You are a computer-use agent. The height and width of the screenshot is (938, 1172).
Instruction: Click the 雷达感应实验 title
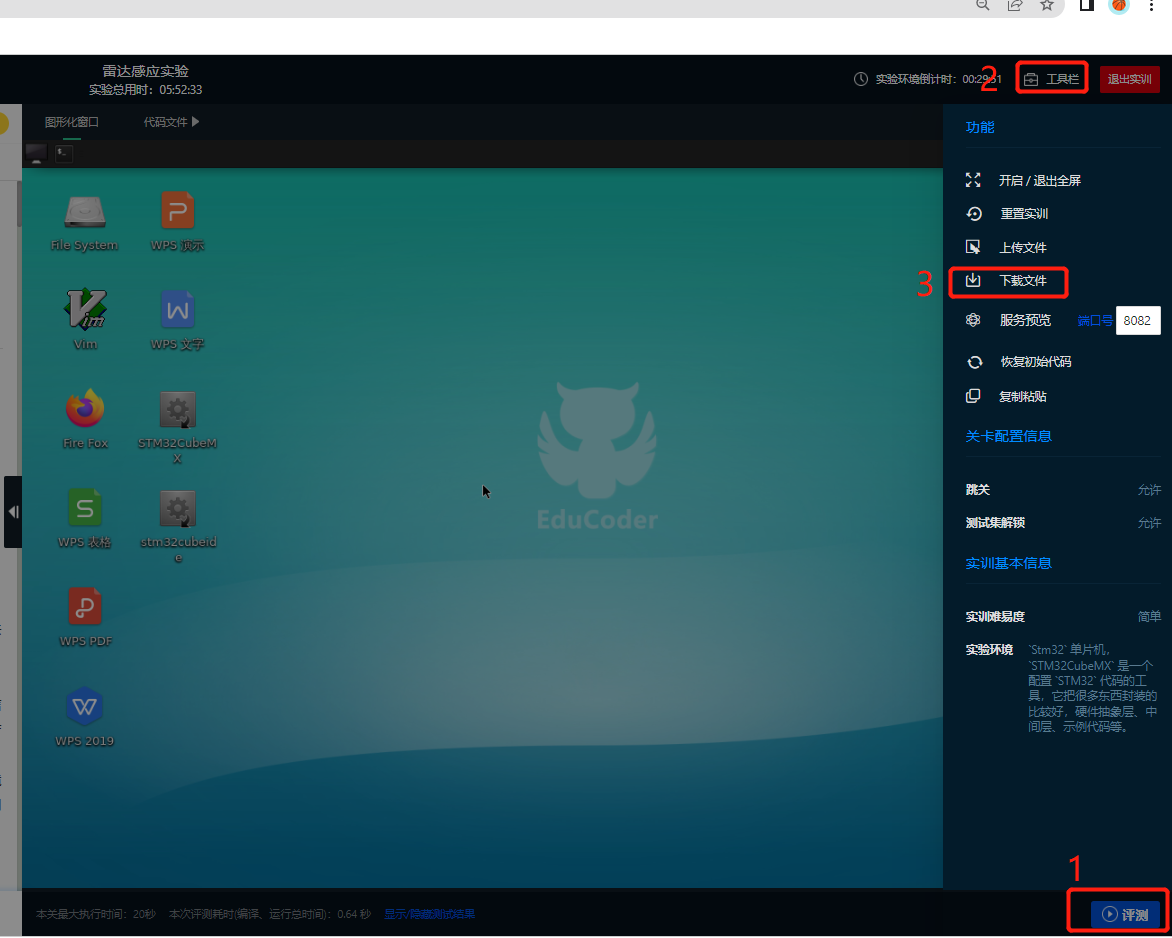(x=145, y=71)
